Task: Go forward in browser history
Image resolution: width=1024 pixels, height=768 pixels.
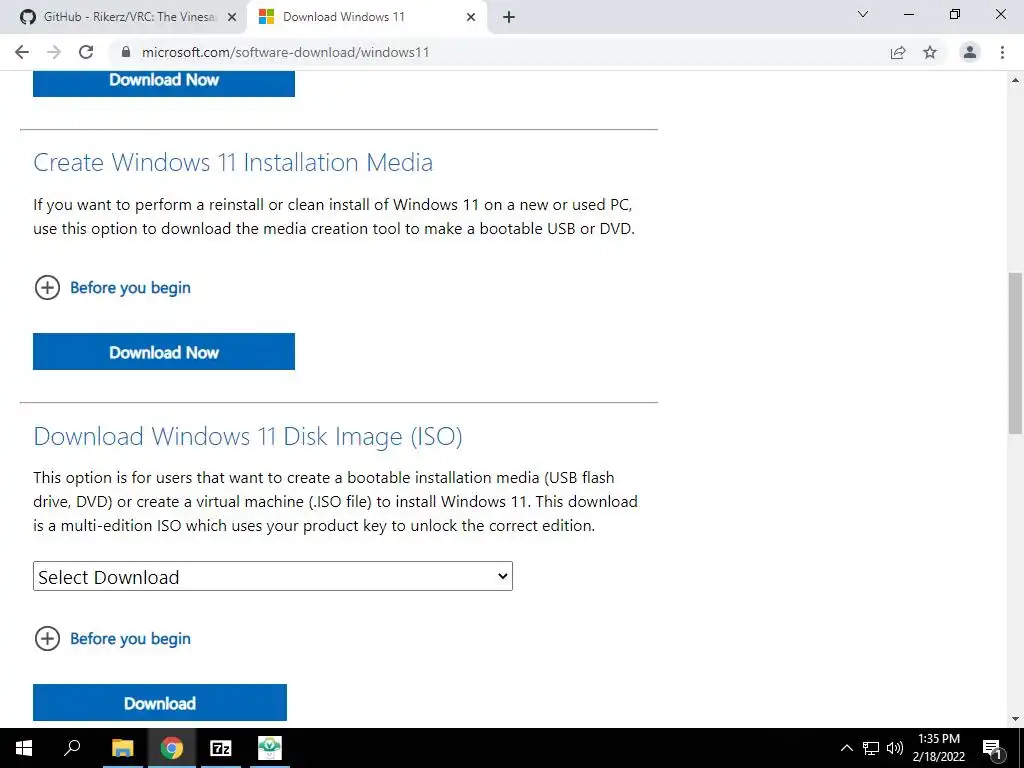Action: pyautogui.click(x=54, y=52)
